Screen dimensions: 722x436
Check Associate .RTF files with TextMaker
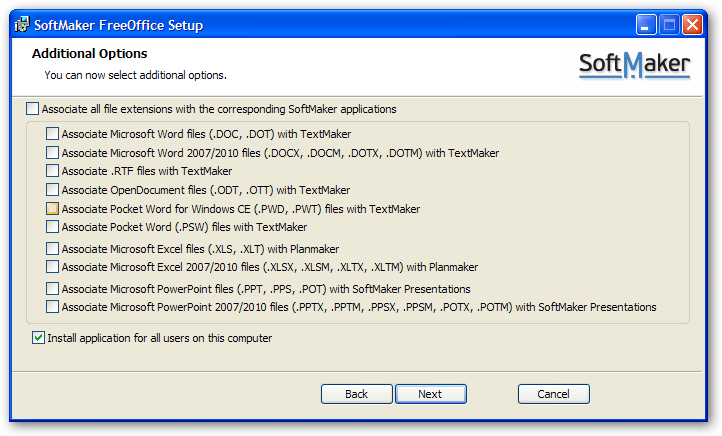pyautogui.click(x=52, y=171)
